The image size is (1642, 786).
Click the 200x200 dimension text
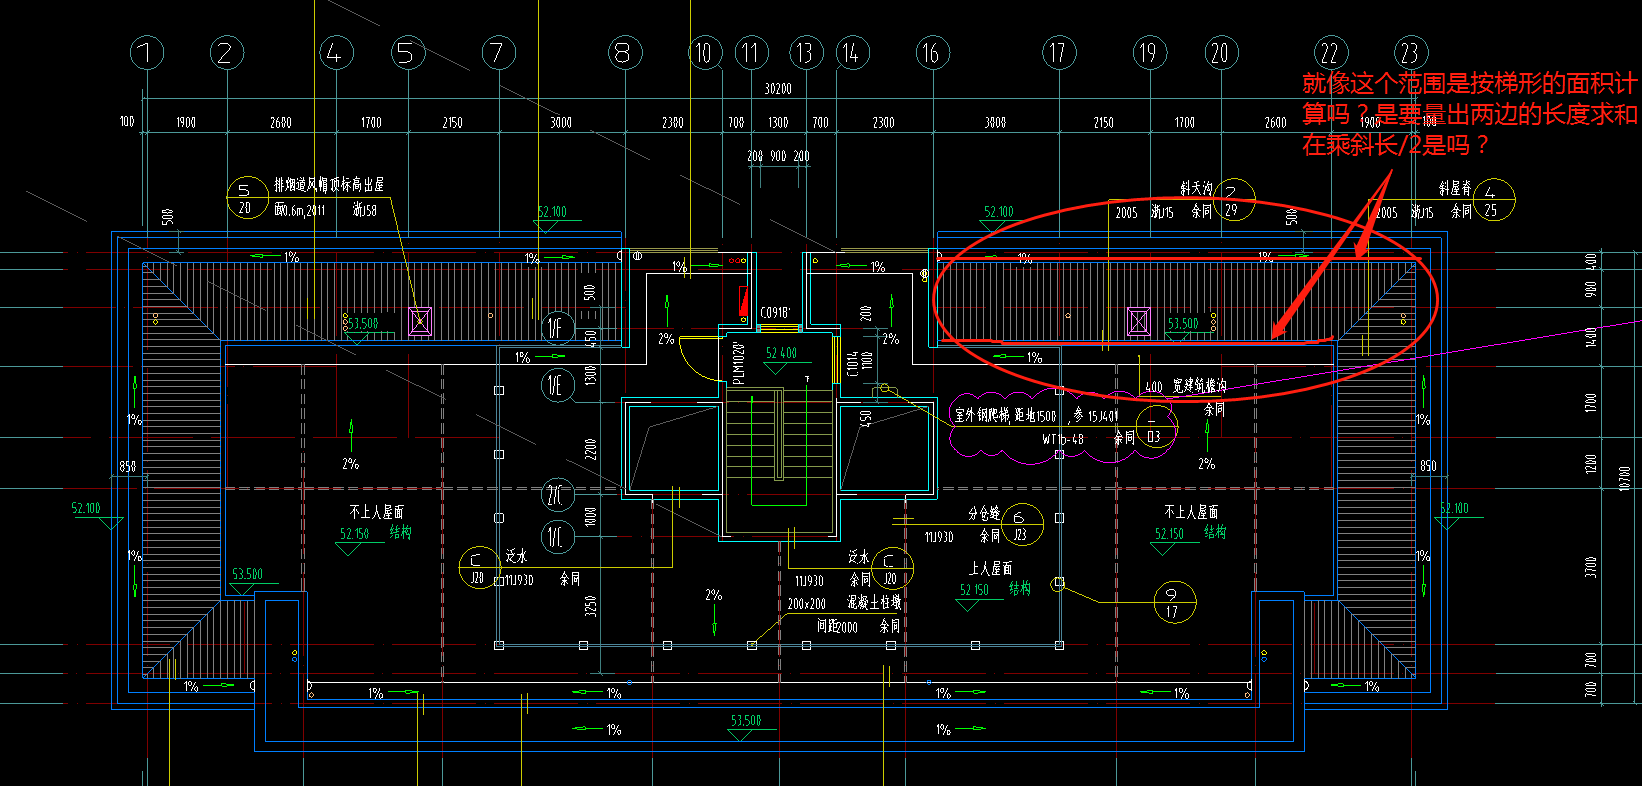tap(806, 604)
